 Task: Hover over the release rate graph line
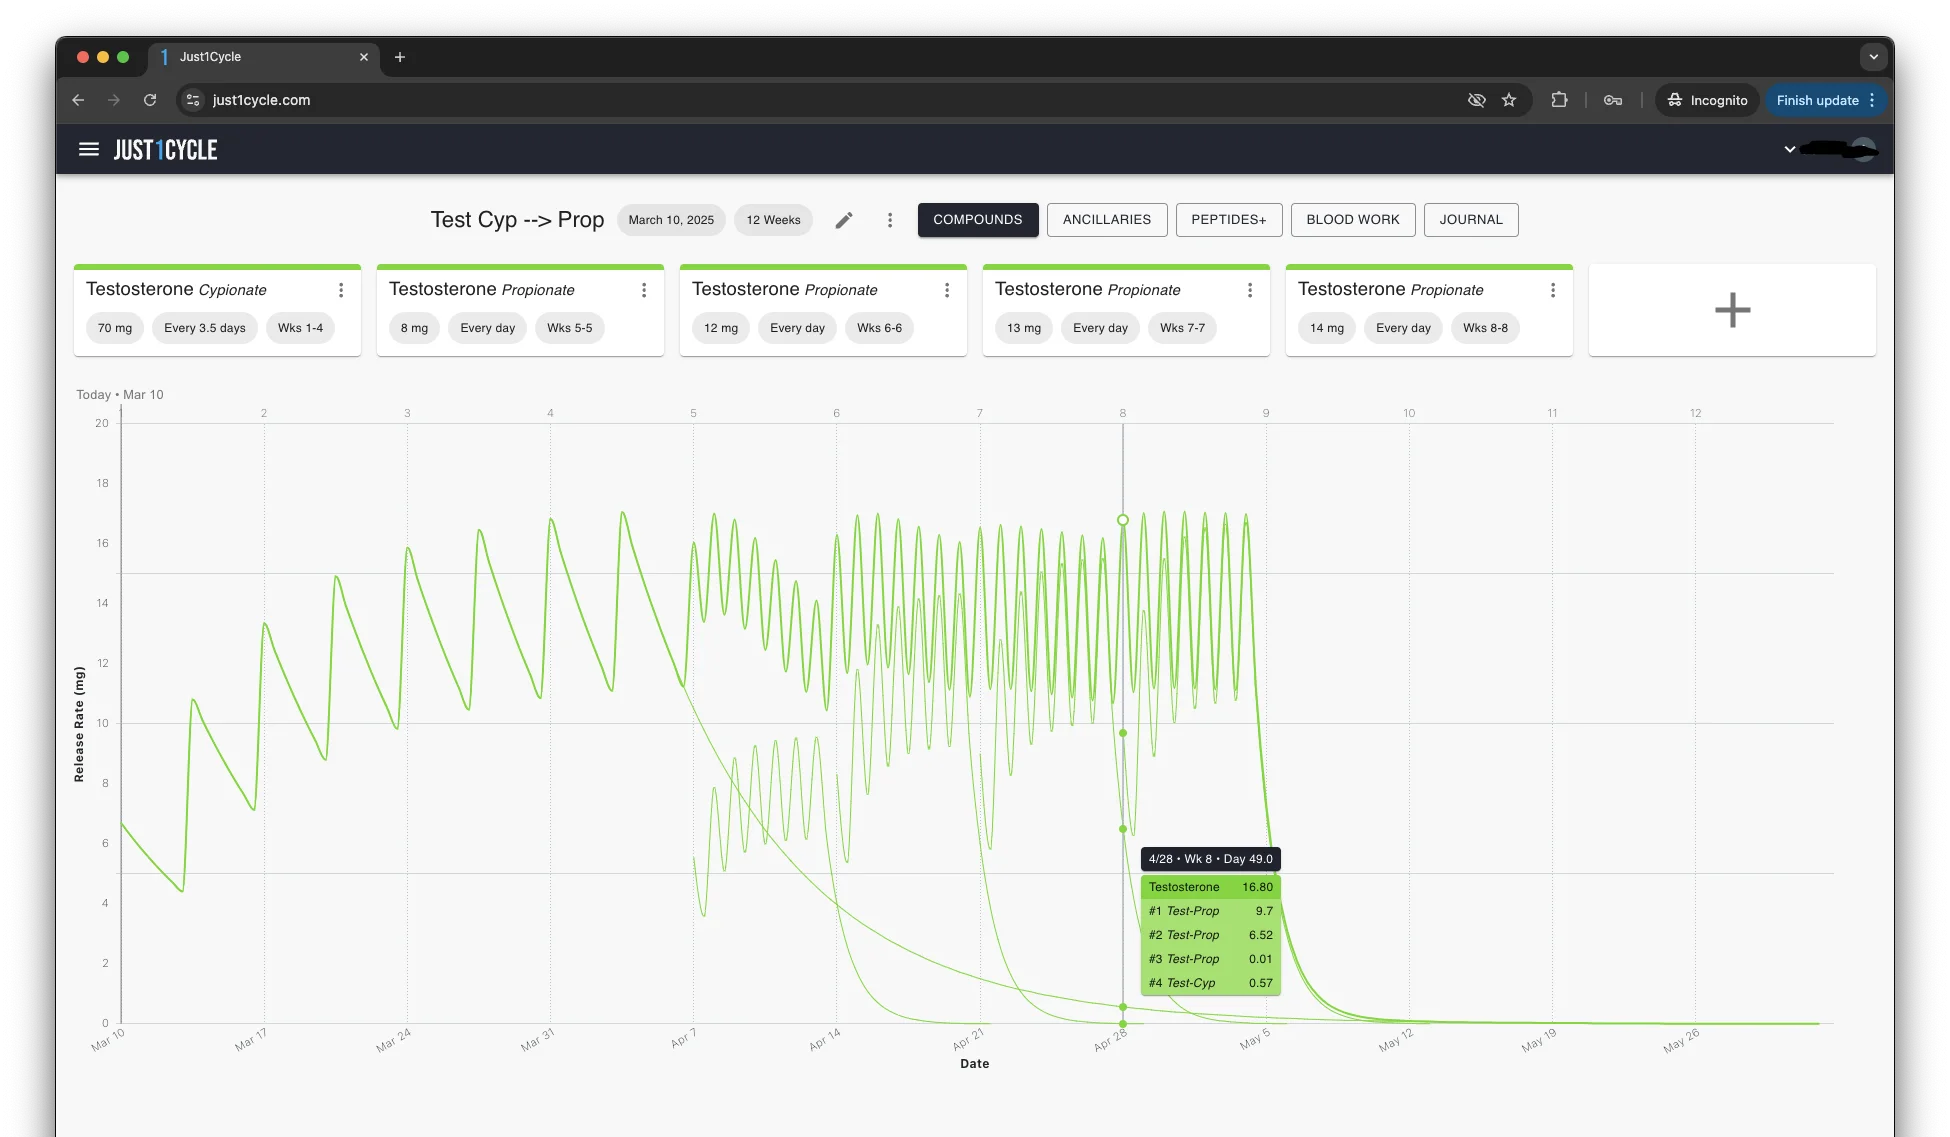(1122, 521)
